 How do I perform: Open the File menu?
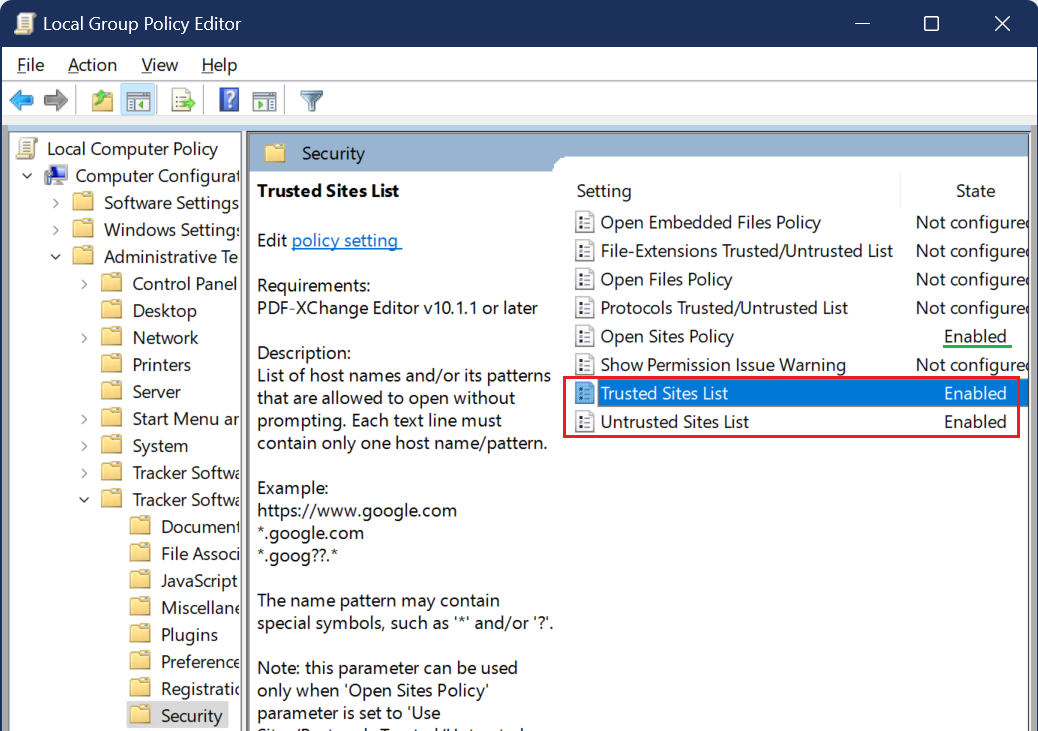pyautogui.click(x=30, y=65)
